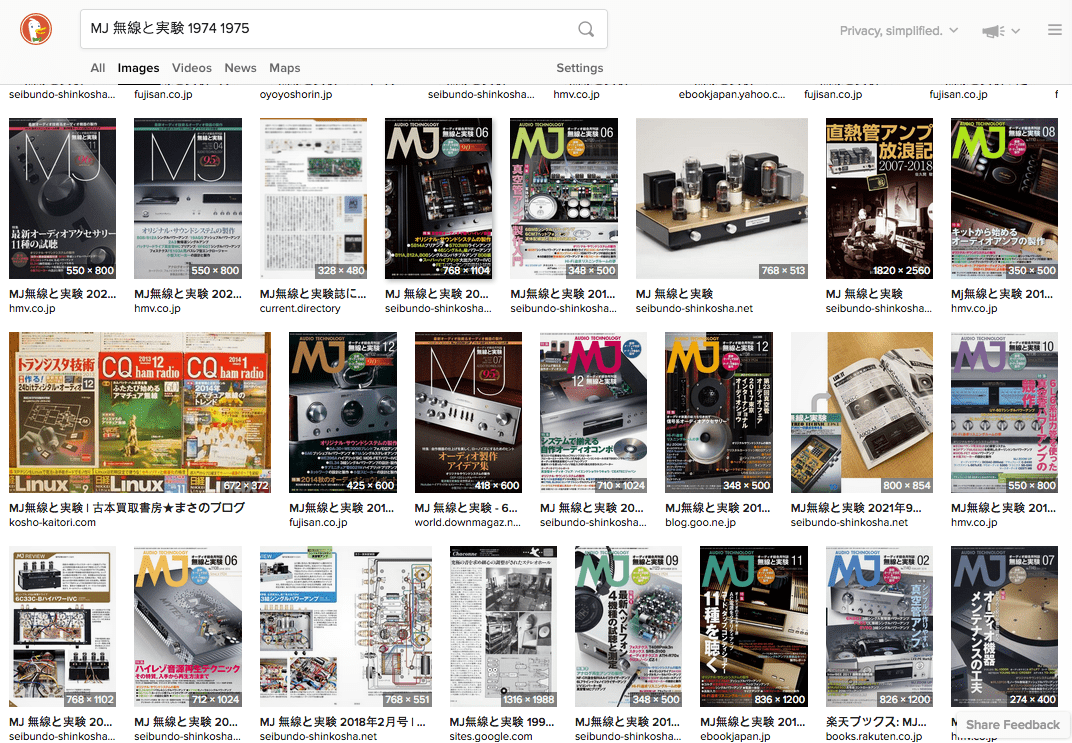
Task: Open the gold tube amplifier photo thumbnail
Action: click(x=721, y=198)
